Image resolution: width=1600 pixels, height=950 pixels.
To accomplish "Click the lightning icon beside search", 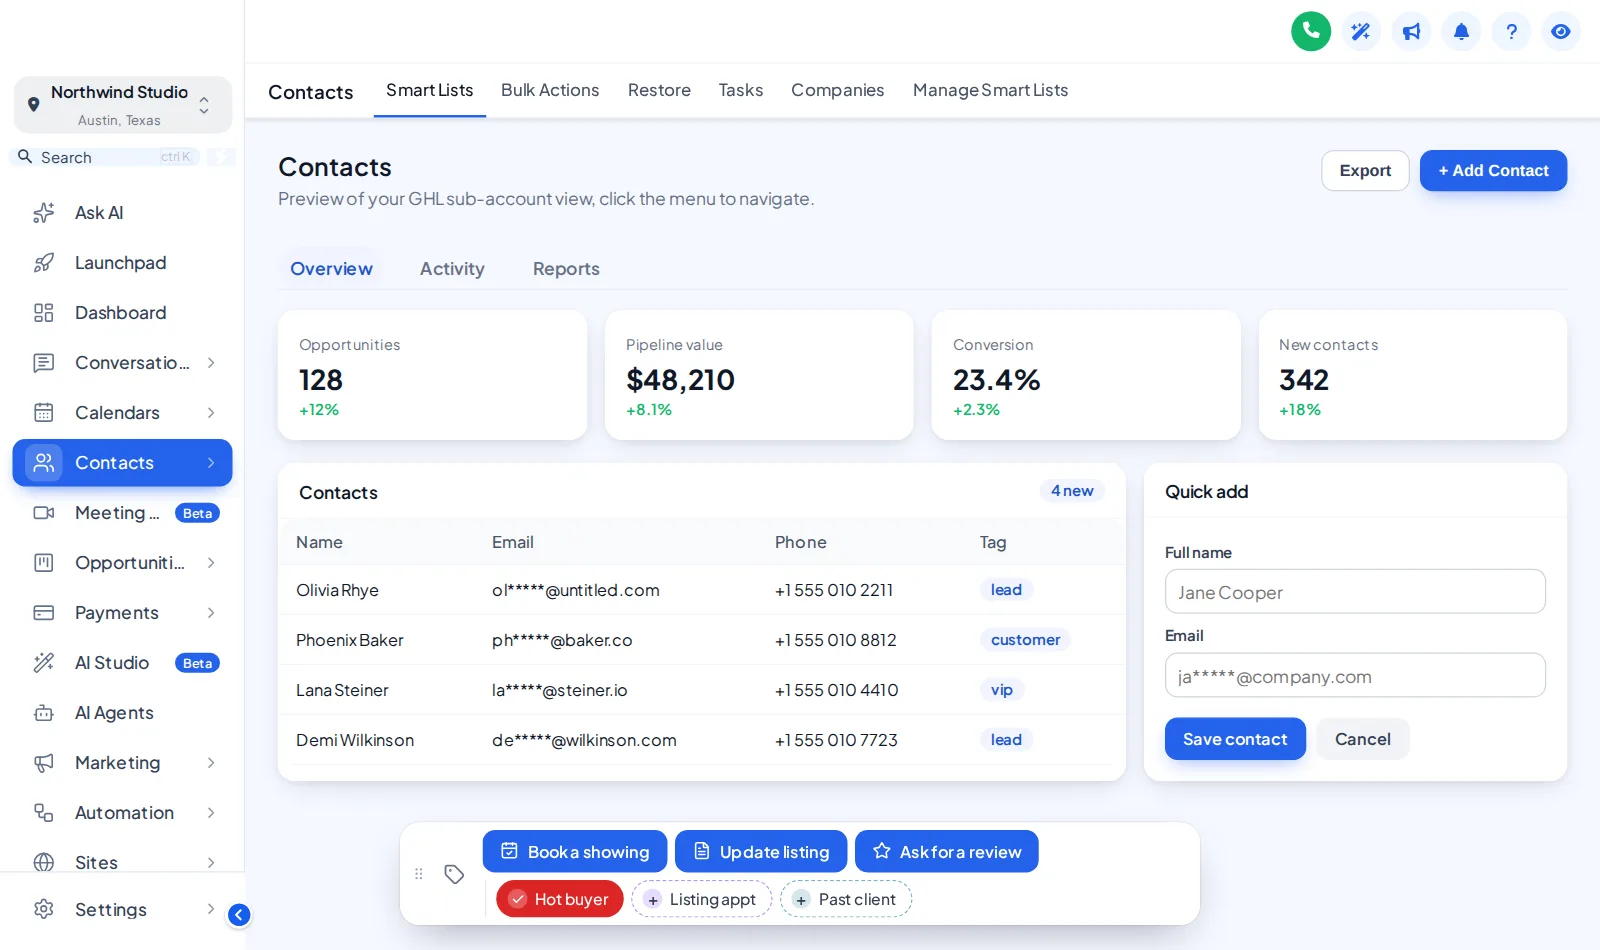I will coord(222,157).
